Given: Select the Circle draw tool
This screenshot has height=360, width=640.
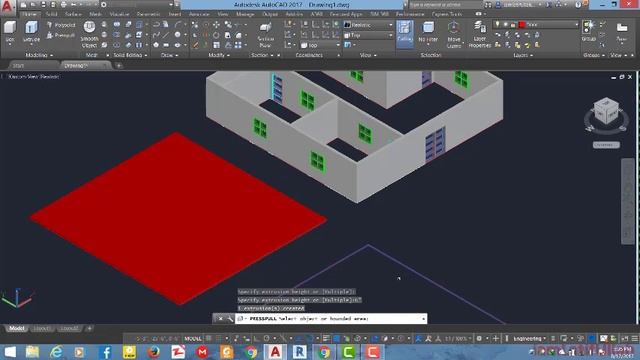Looking at the screenshot, I should click(x=178, y=35).
